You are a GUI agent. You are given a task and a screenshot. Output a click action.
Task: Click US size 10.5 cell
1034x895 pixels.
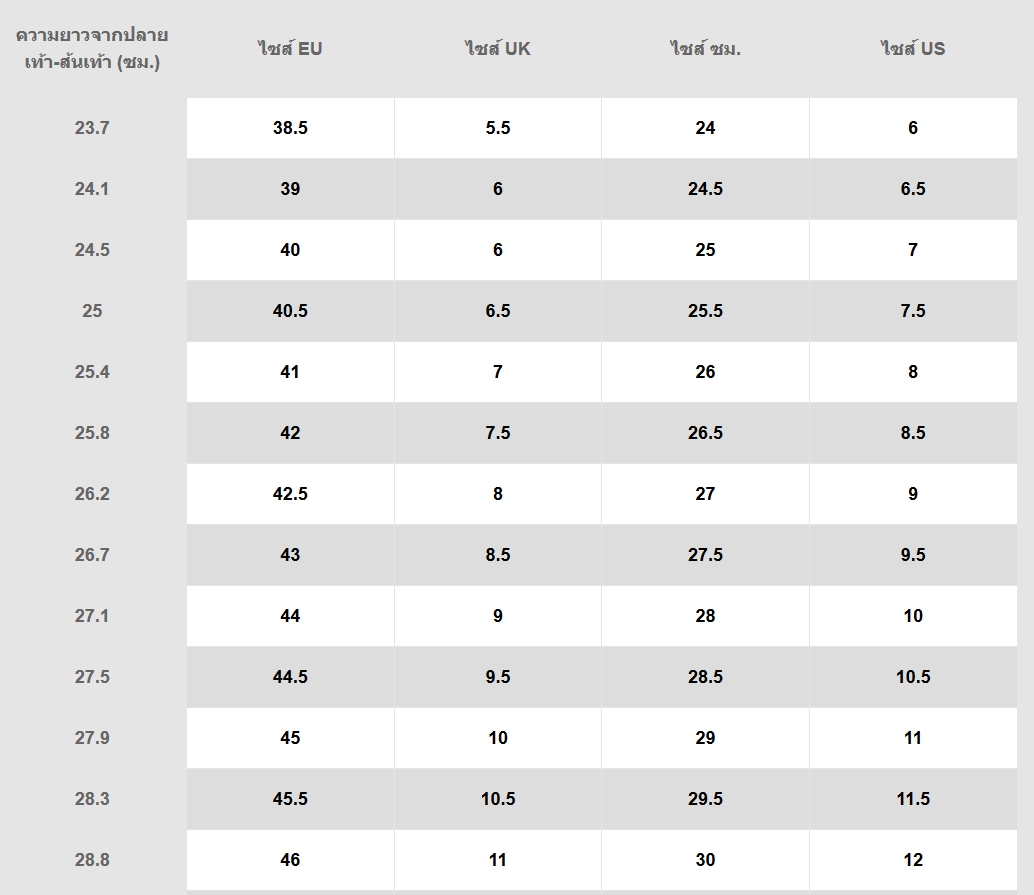click(x=913, y=677)
